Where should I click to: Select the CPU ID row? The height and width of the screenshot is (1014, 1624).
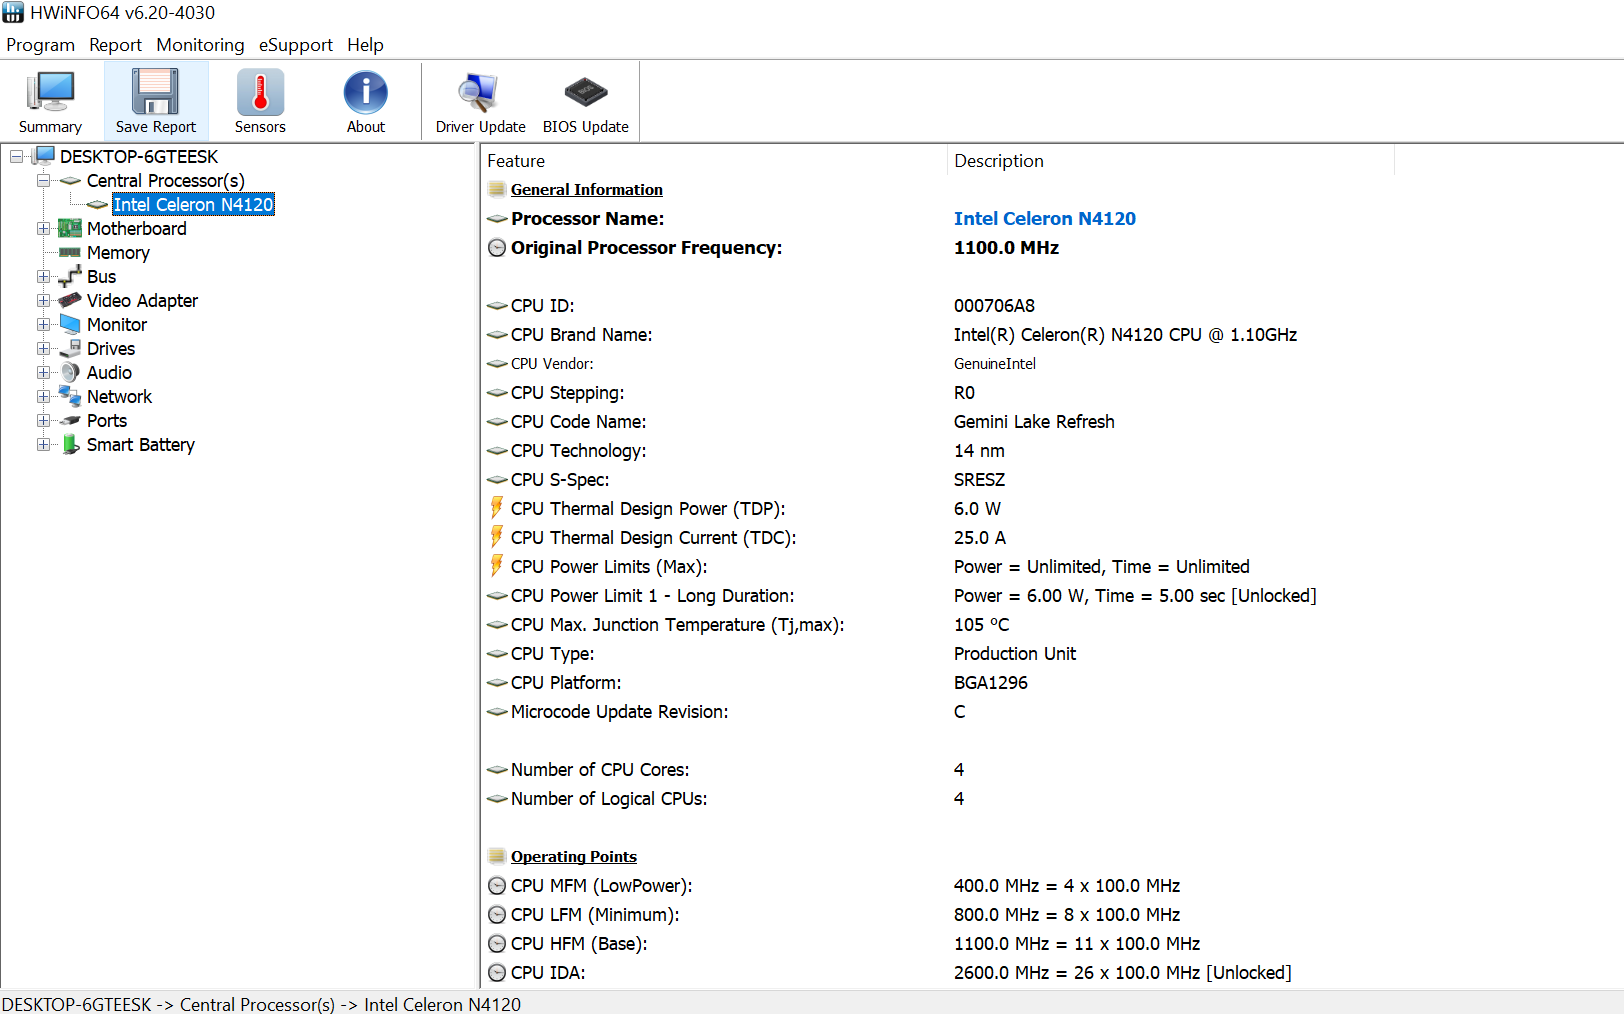tap(1050, 306)
